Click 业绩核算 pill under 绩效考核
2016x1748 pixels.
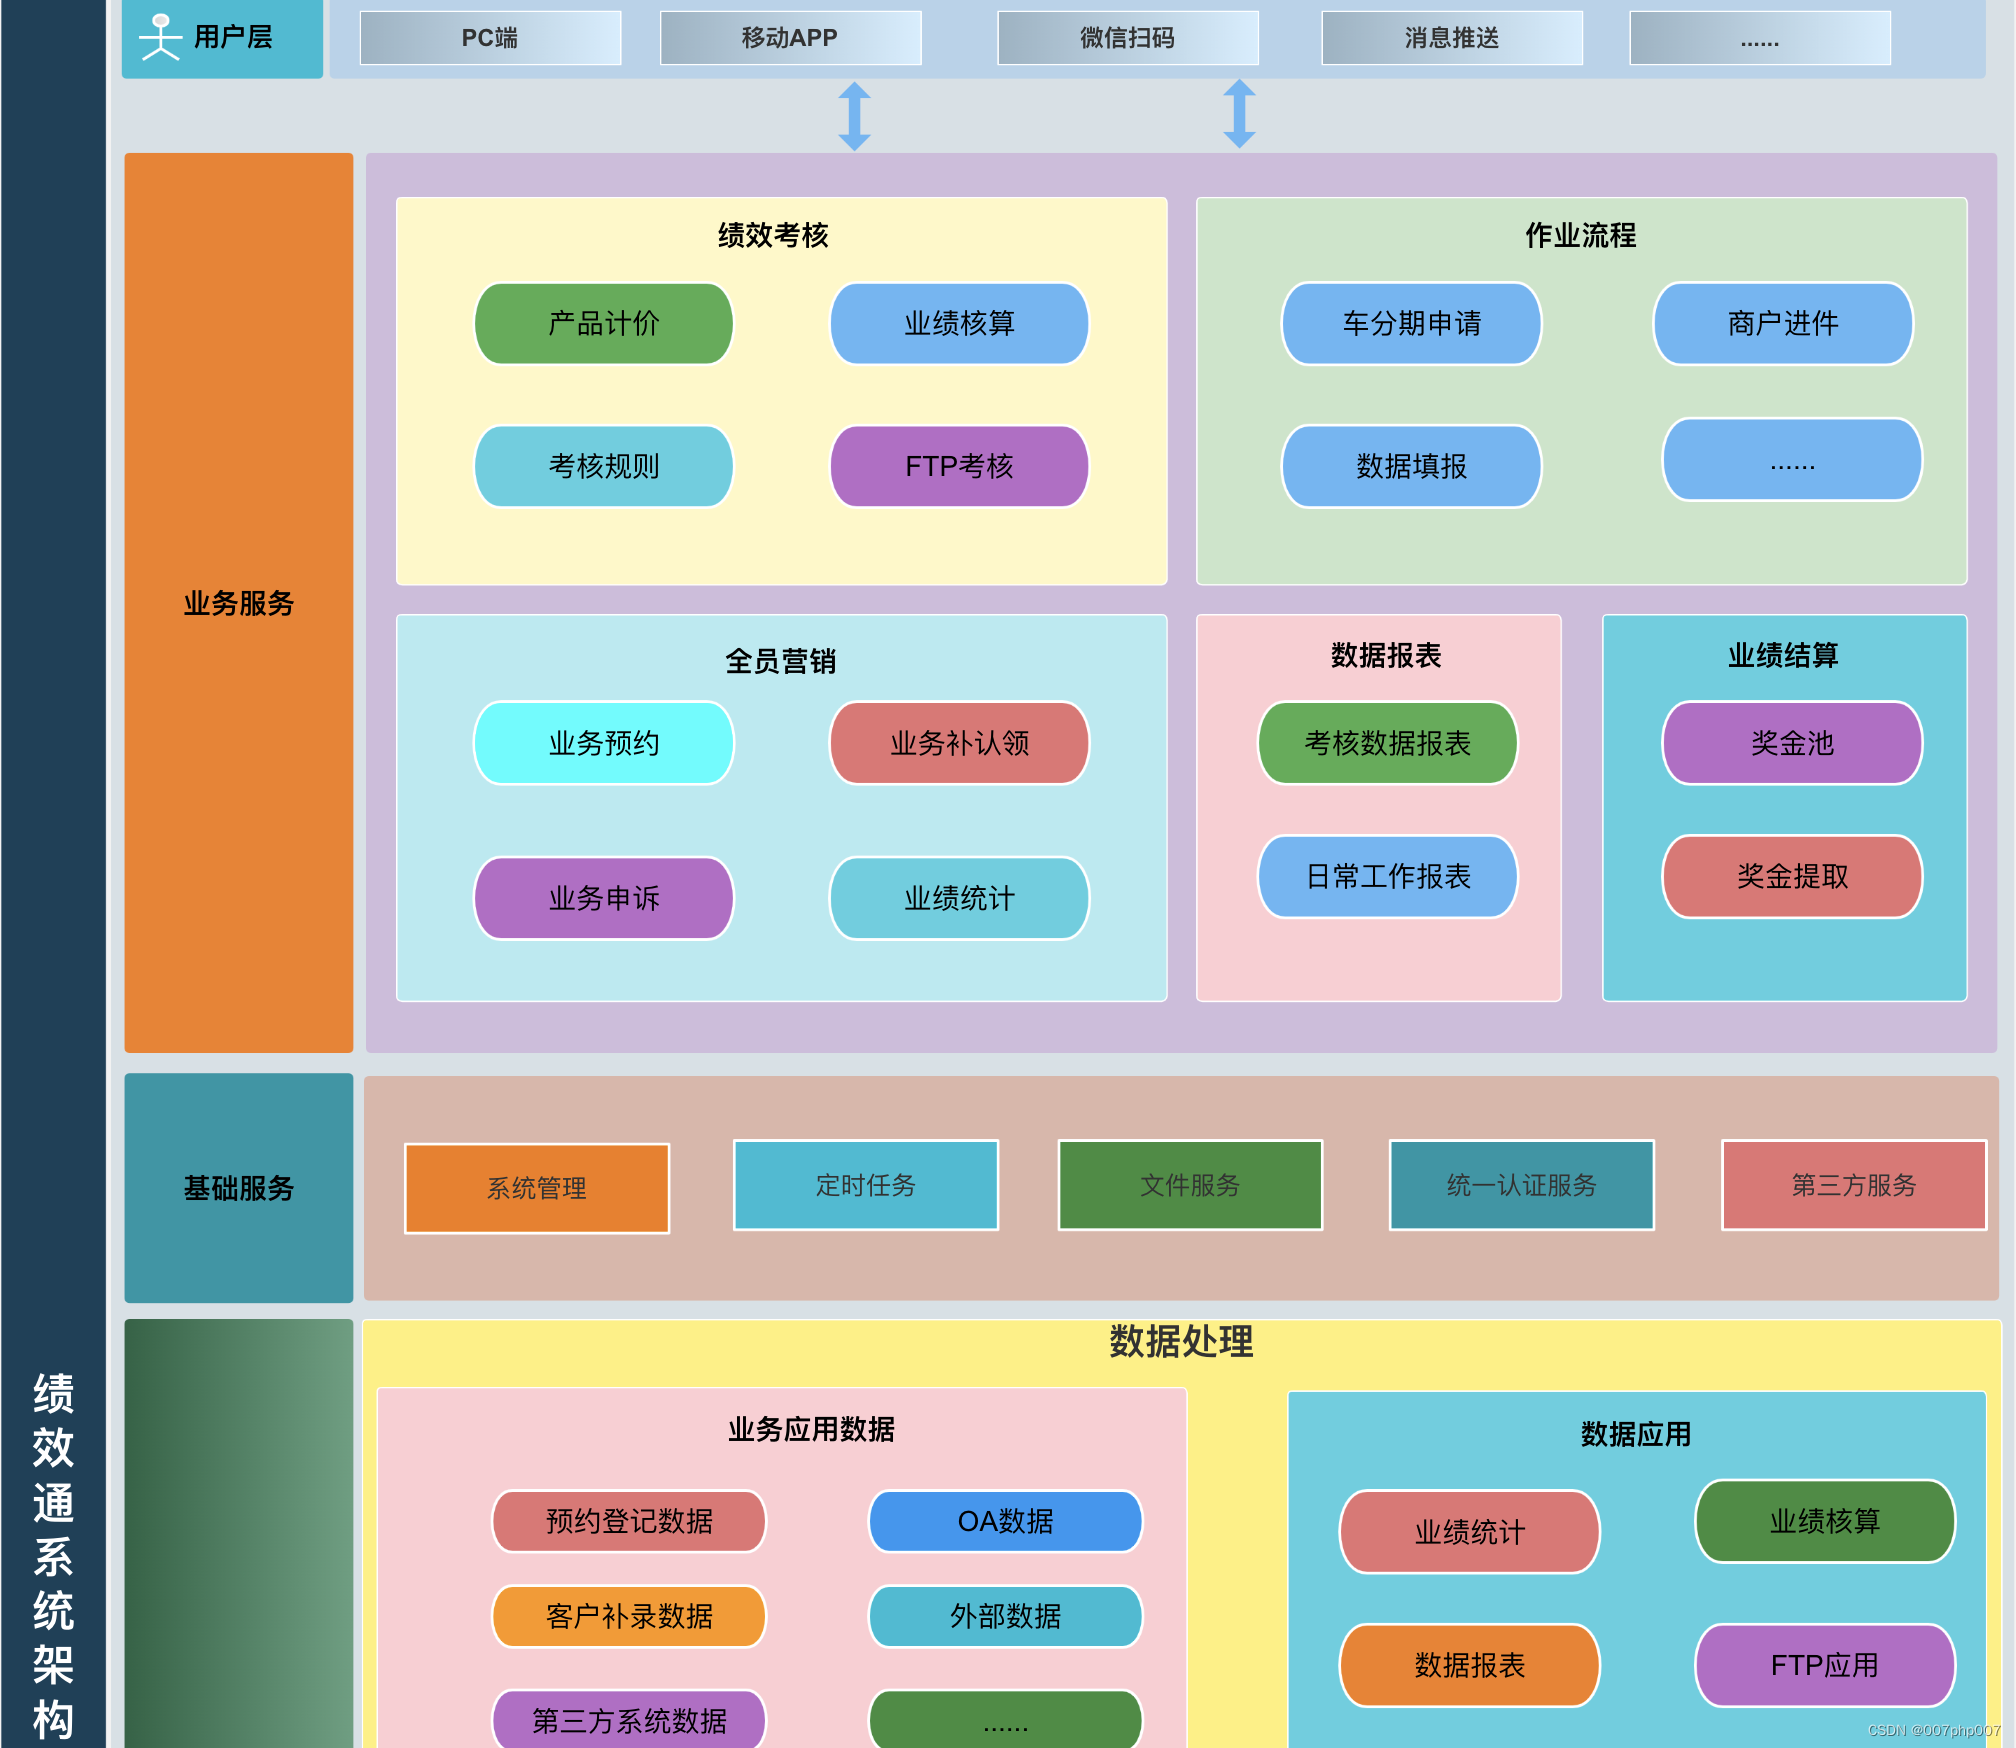point(960,324)
